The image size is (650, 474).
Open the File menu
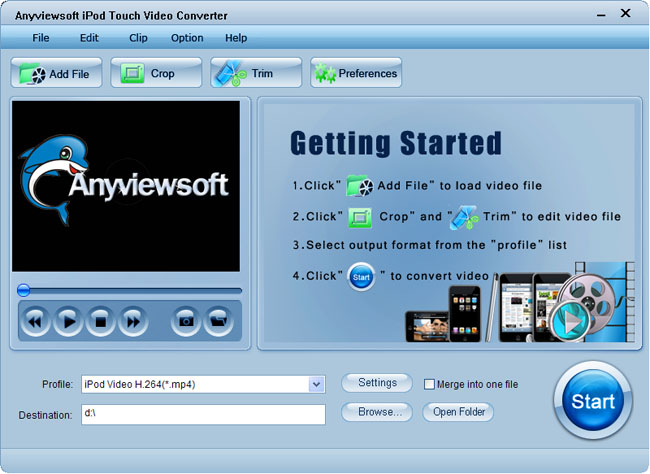coord(41,38)
